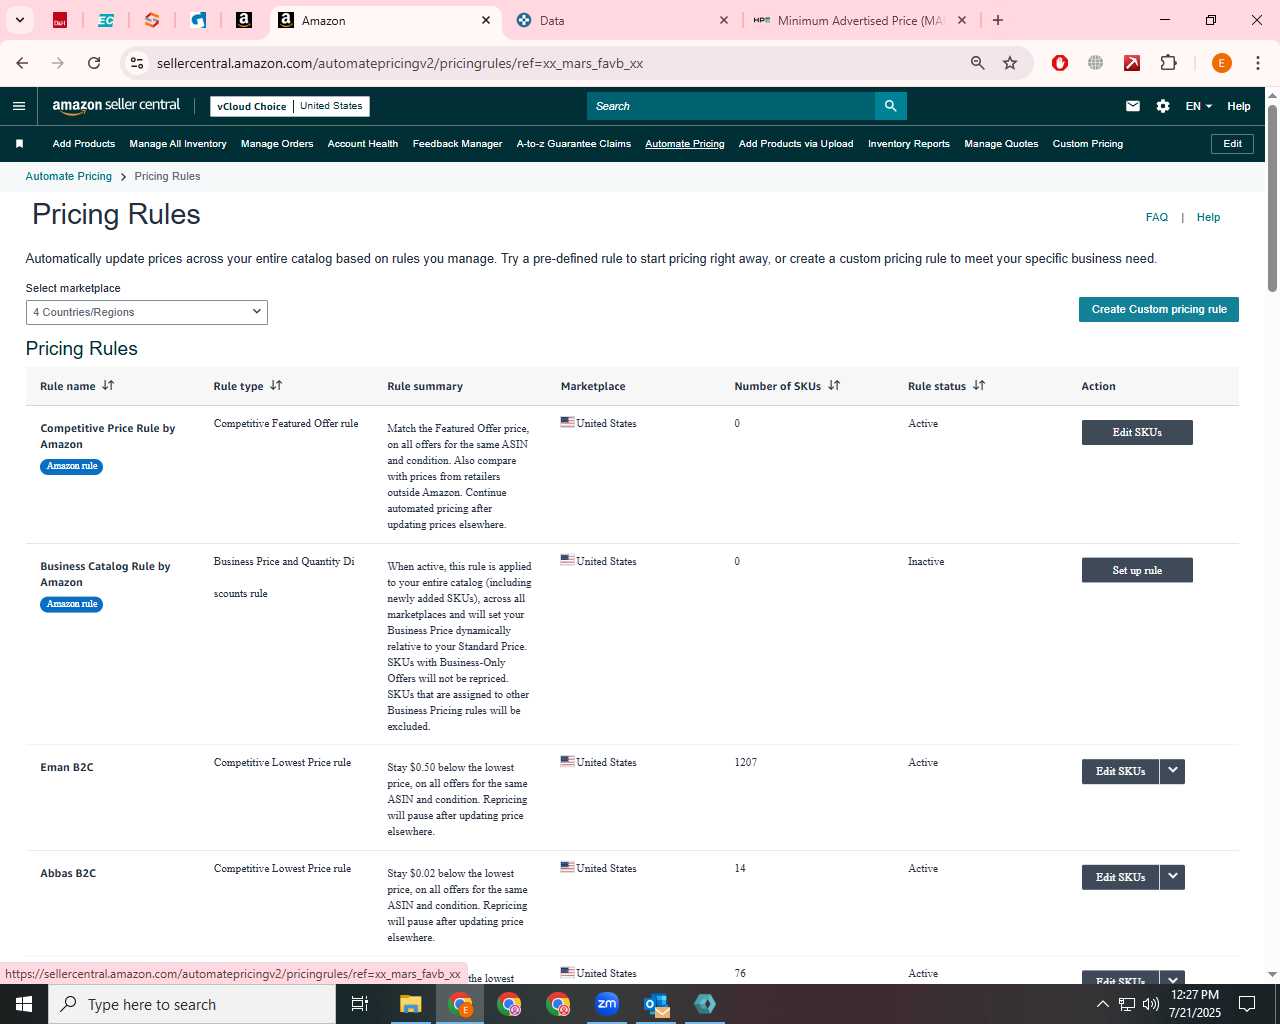Edit SKUs for Eman B2C
The image size is (1280, 1024).
click(1120, 771)
